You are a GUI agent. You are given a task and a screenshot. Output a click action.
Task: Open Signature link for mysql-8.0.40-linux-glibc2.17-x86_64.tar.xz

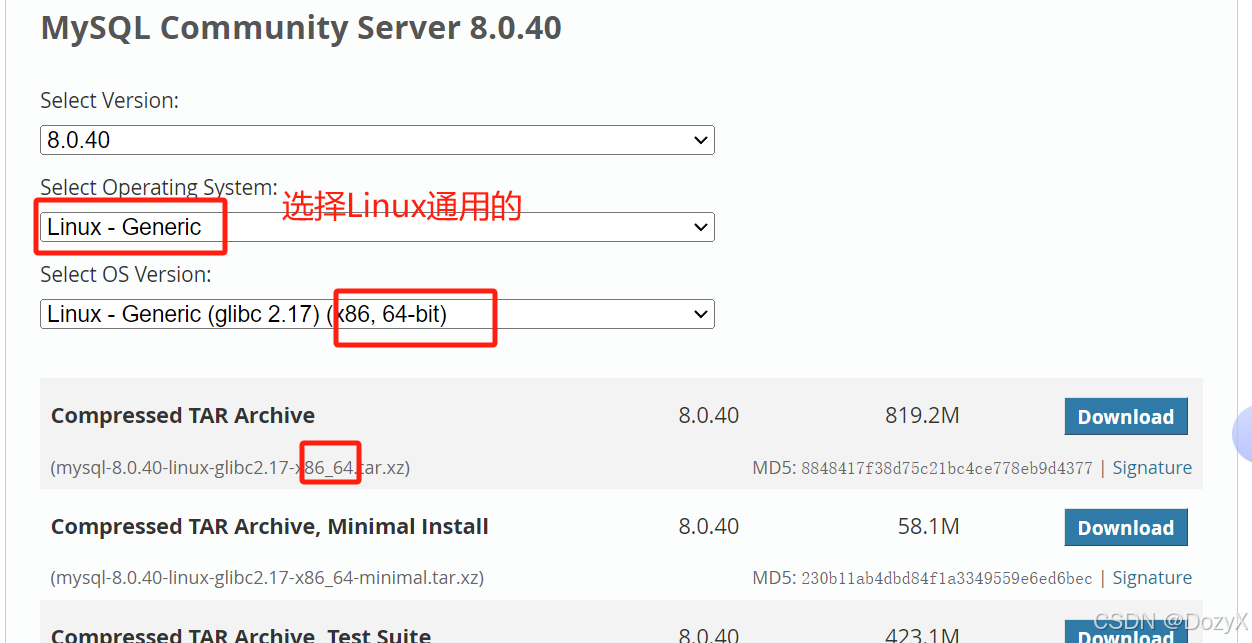pos(1152,467)
